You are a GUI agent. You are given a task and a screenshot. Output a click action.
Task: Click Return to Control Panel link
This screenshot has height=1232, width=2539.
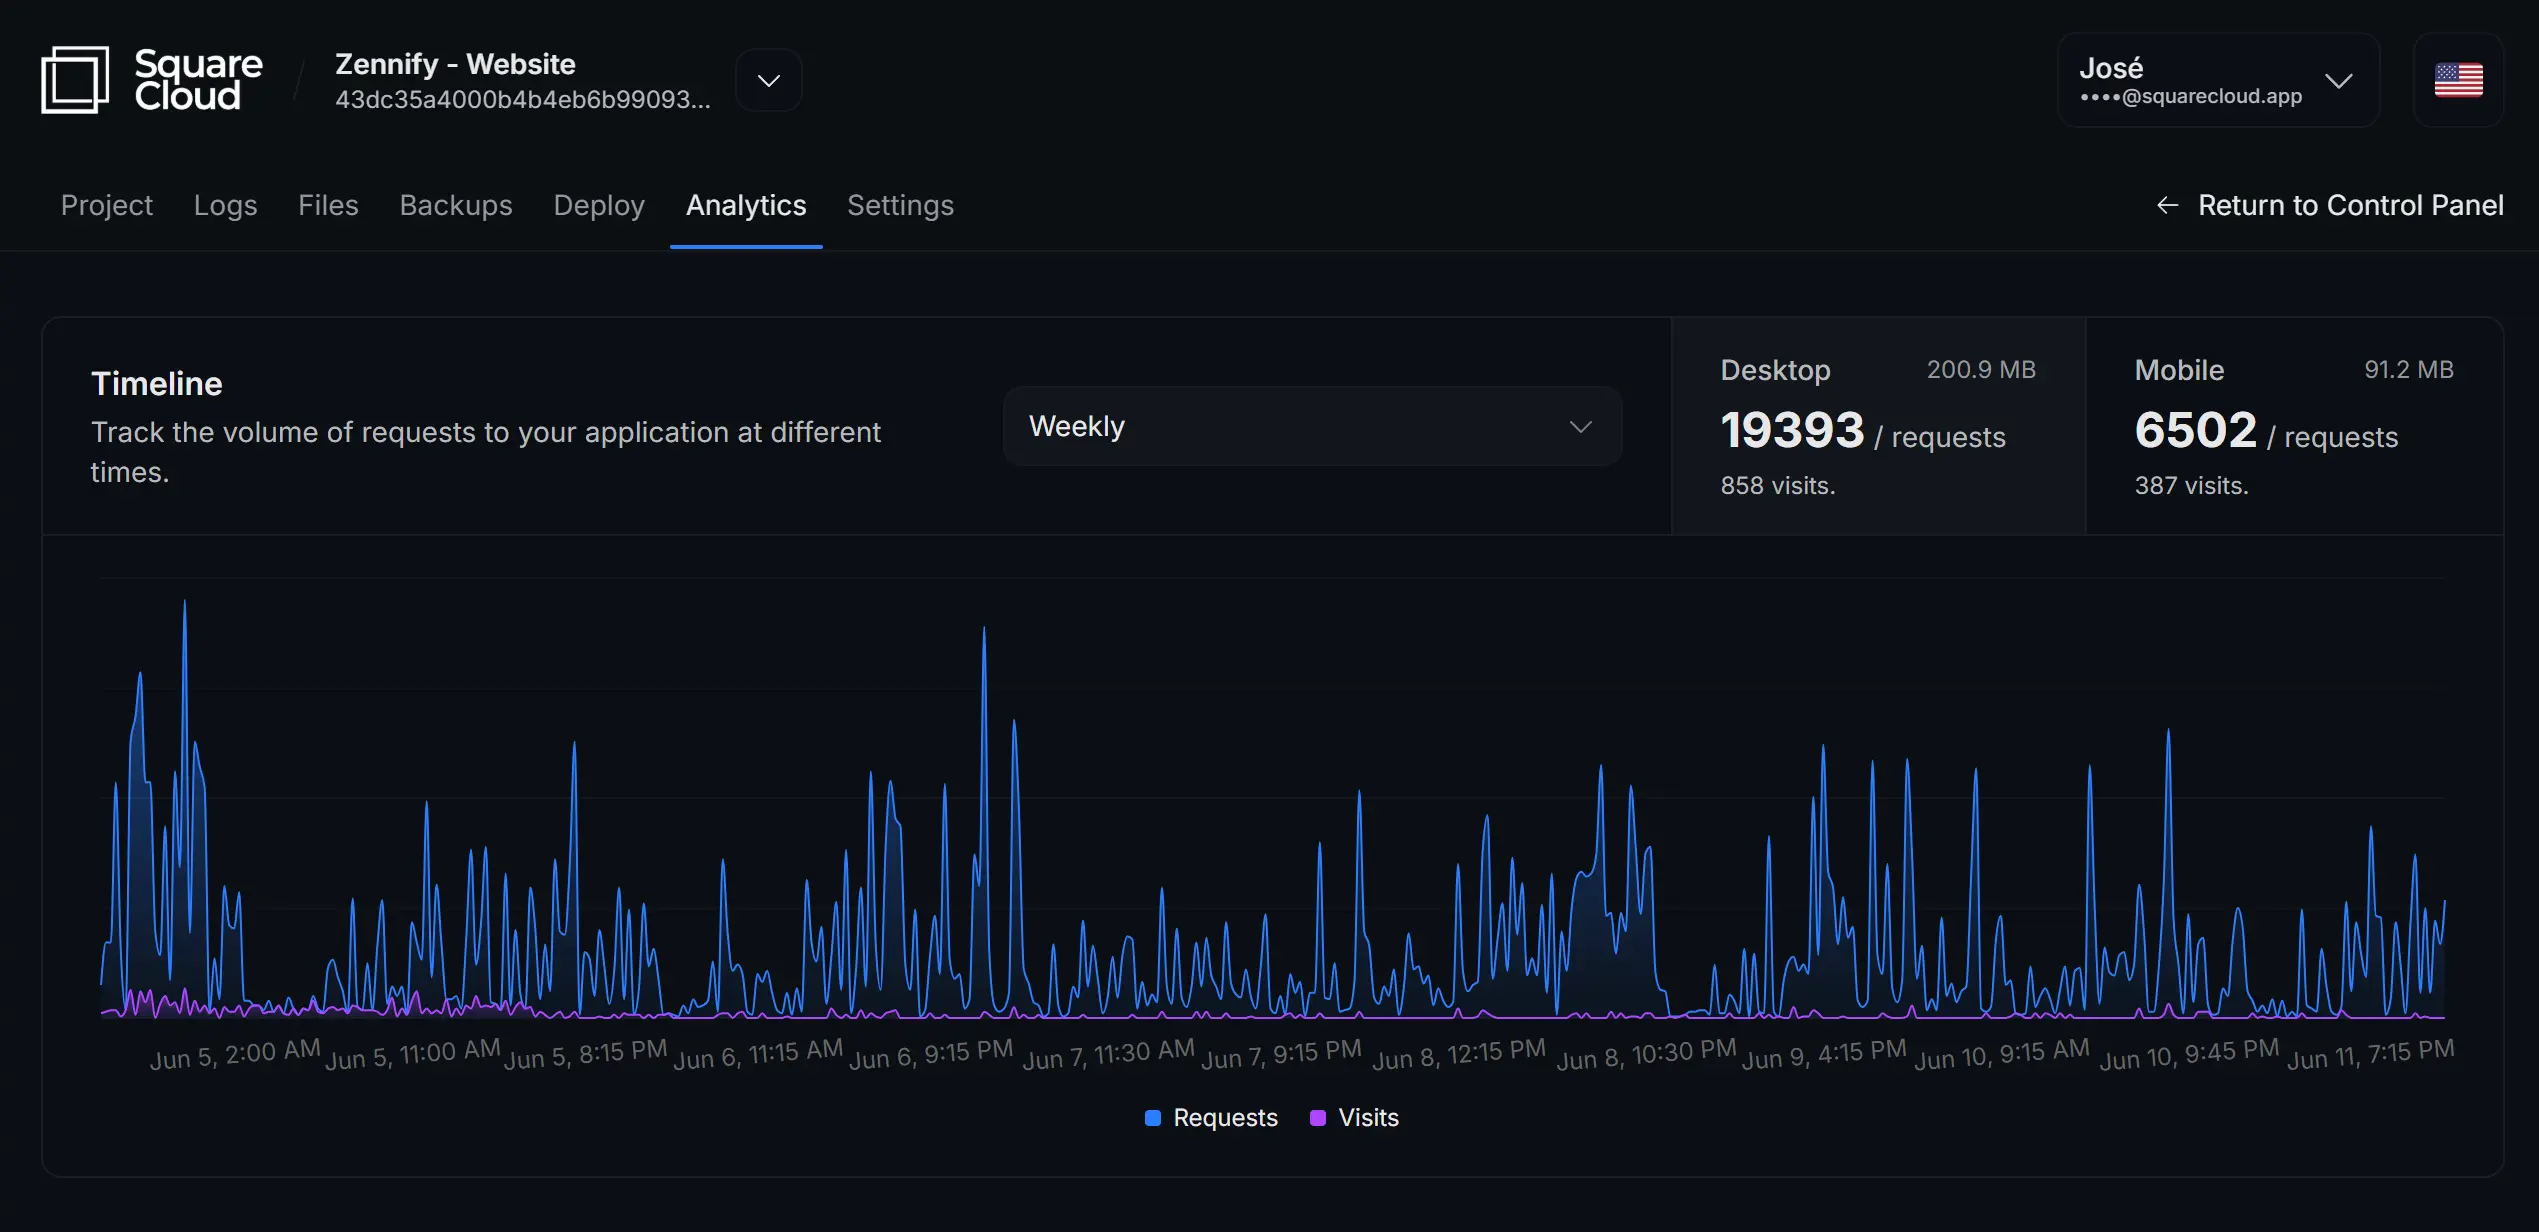pyautogui.click(x=2349, y=206)
